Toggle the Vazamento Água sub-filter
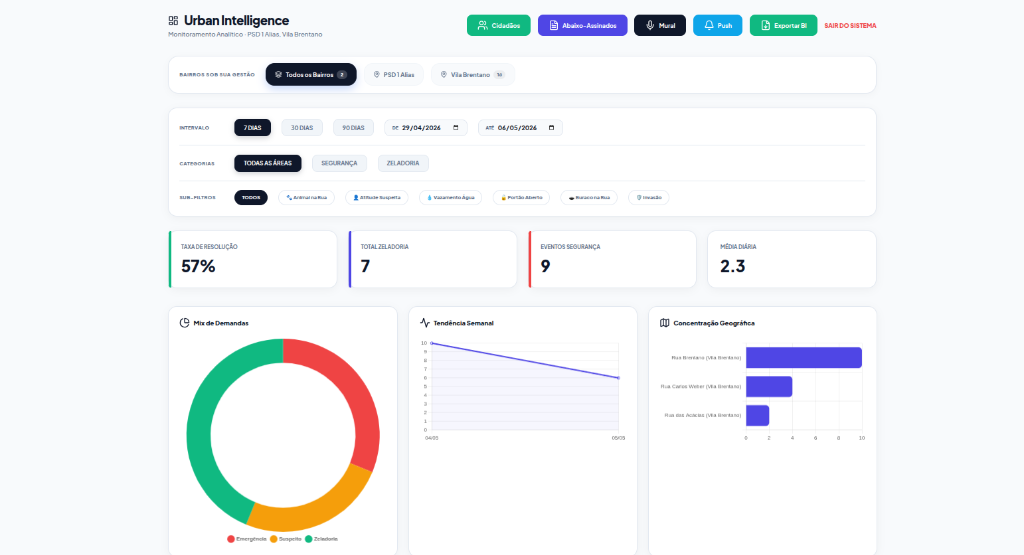Image resolution: width=1024 pixels, height=555 pixels. pyautogui.click(x=451, y=197)
